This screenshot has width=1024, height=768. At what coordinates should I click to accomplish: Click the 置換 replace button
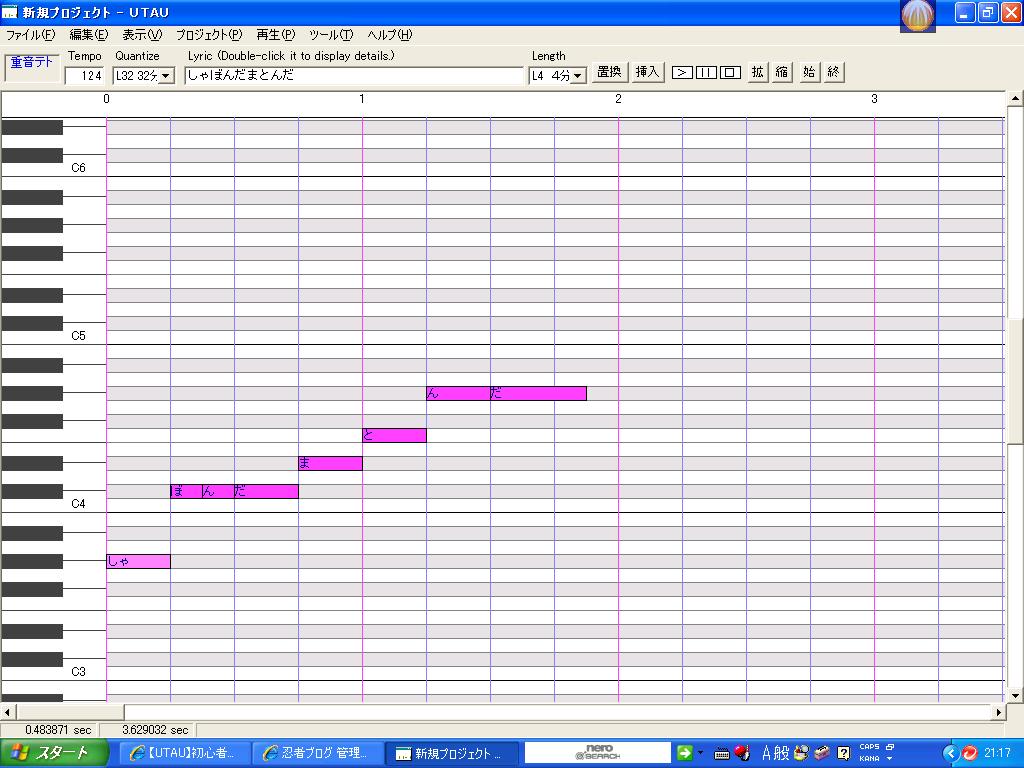[x=609, y=72]
